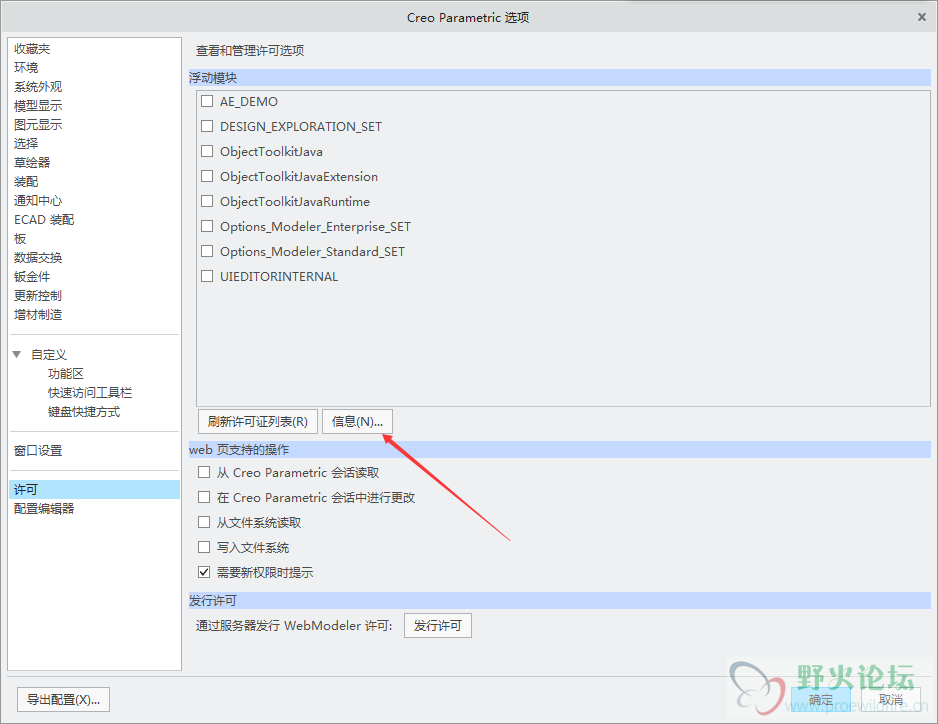
Task: Open ECAD 装配 settings
Action: 44,220
